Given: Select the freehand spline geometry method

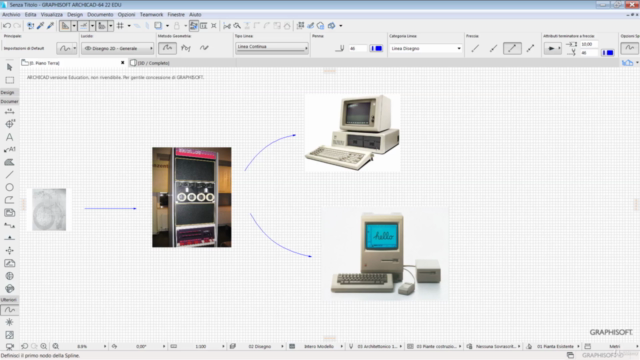Looking at the screenshot, I should point(204,48).
